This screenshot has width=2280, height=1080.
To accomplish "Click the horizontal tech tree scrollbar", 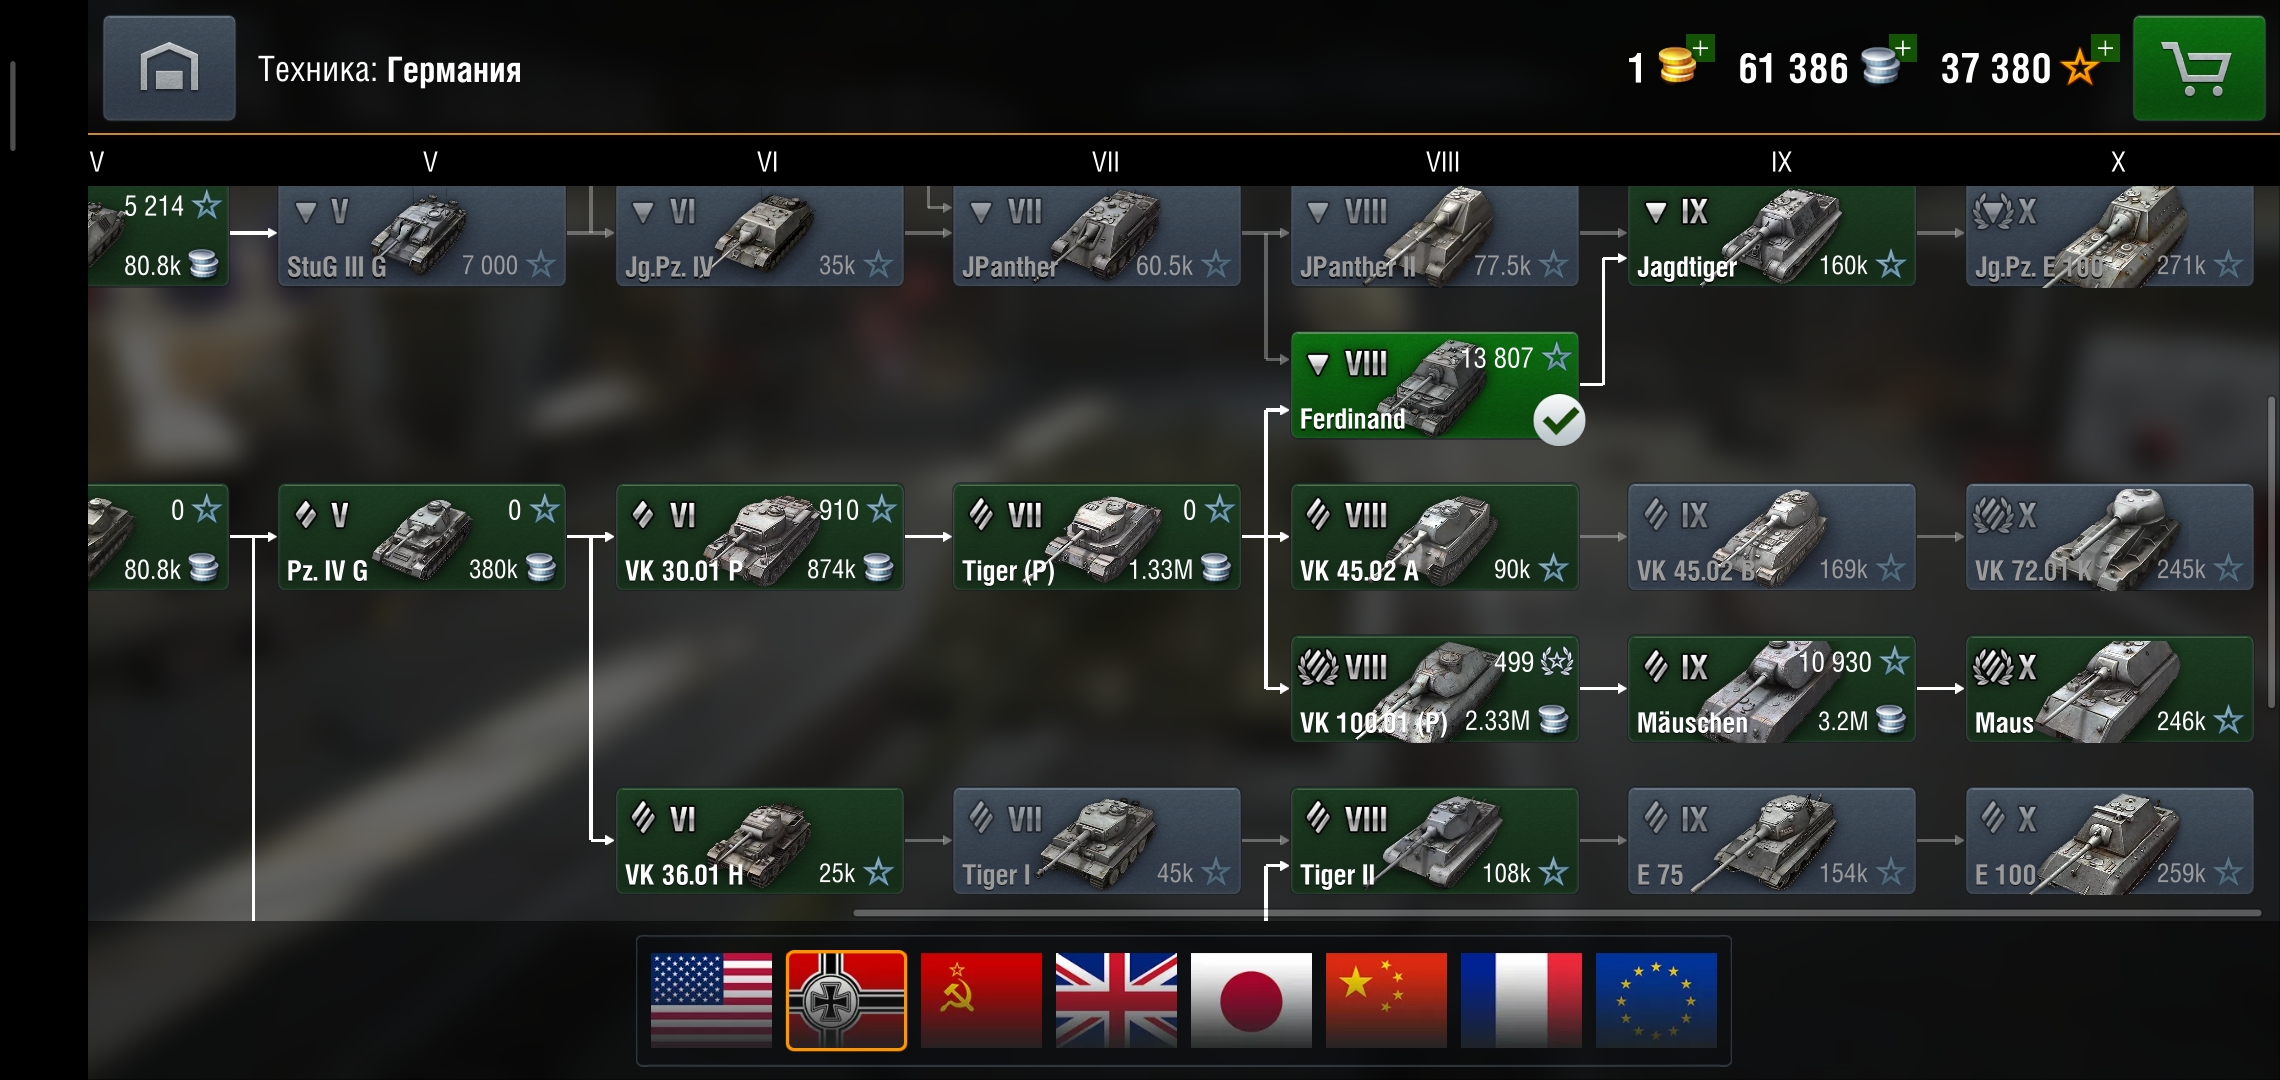I will point(1556,913).
